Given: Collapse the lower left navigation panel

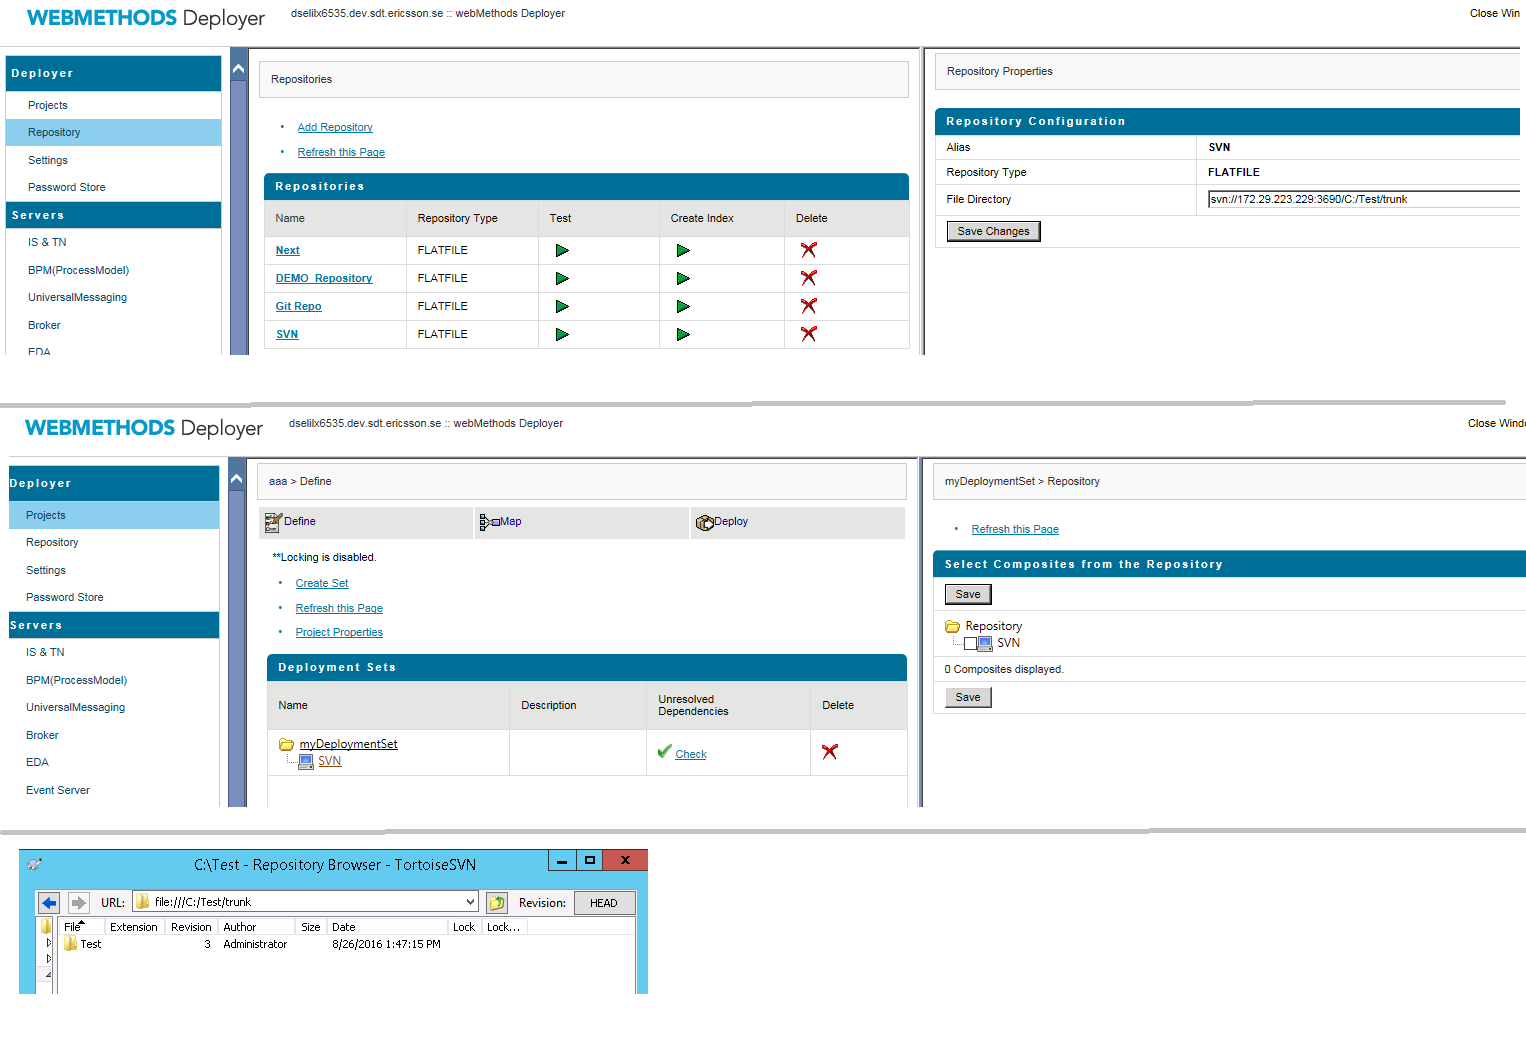Looking at the screenshot, I should point(236,479).
